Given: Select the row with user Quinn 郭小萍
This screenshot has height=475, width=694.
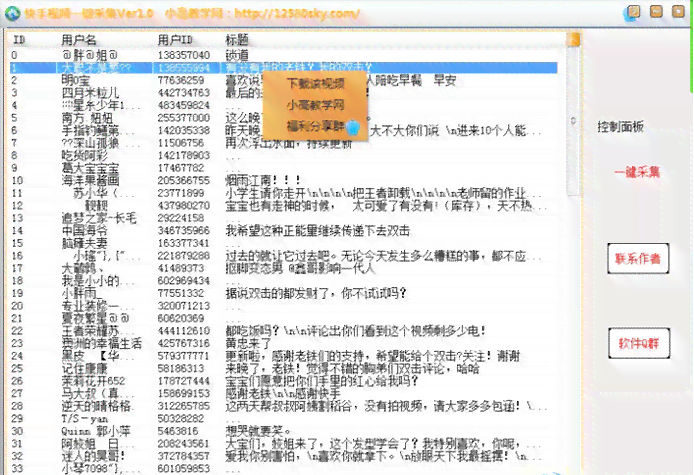Looking at the screenshot, I should [x=283, y=431].
